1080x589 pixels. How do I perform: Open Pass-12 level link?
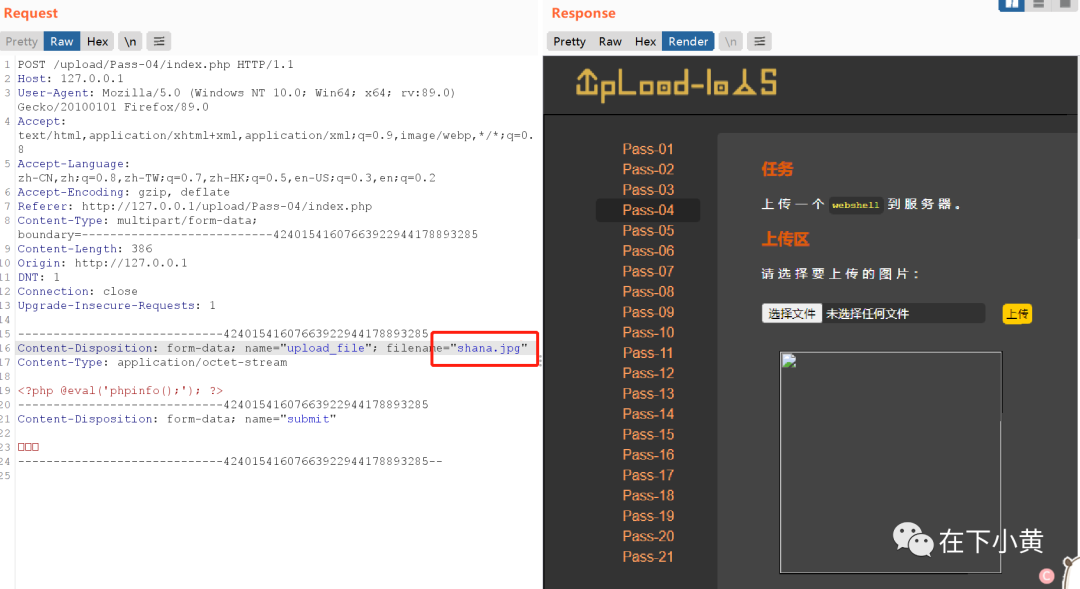[648, 373]
